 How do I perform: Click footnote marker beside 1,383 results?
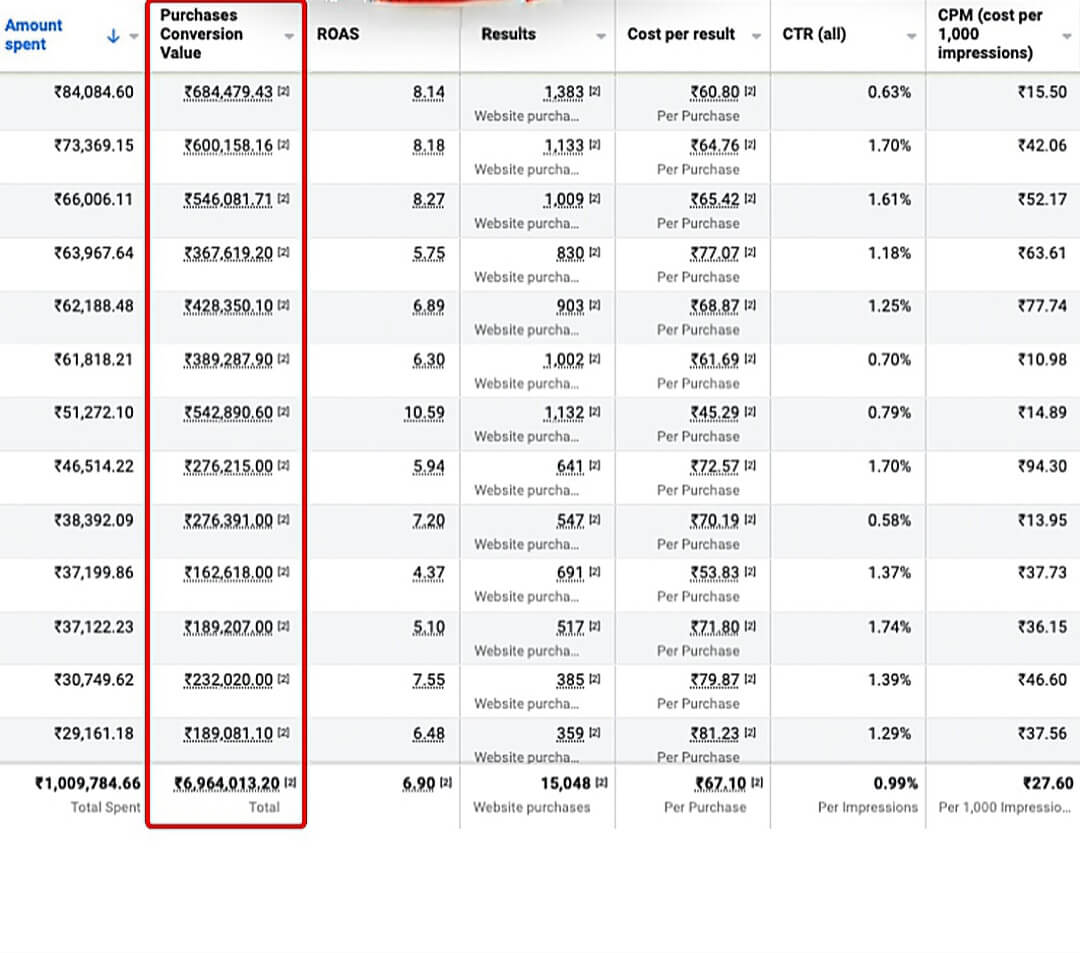(x=594, y=92)
